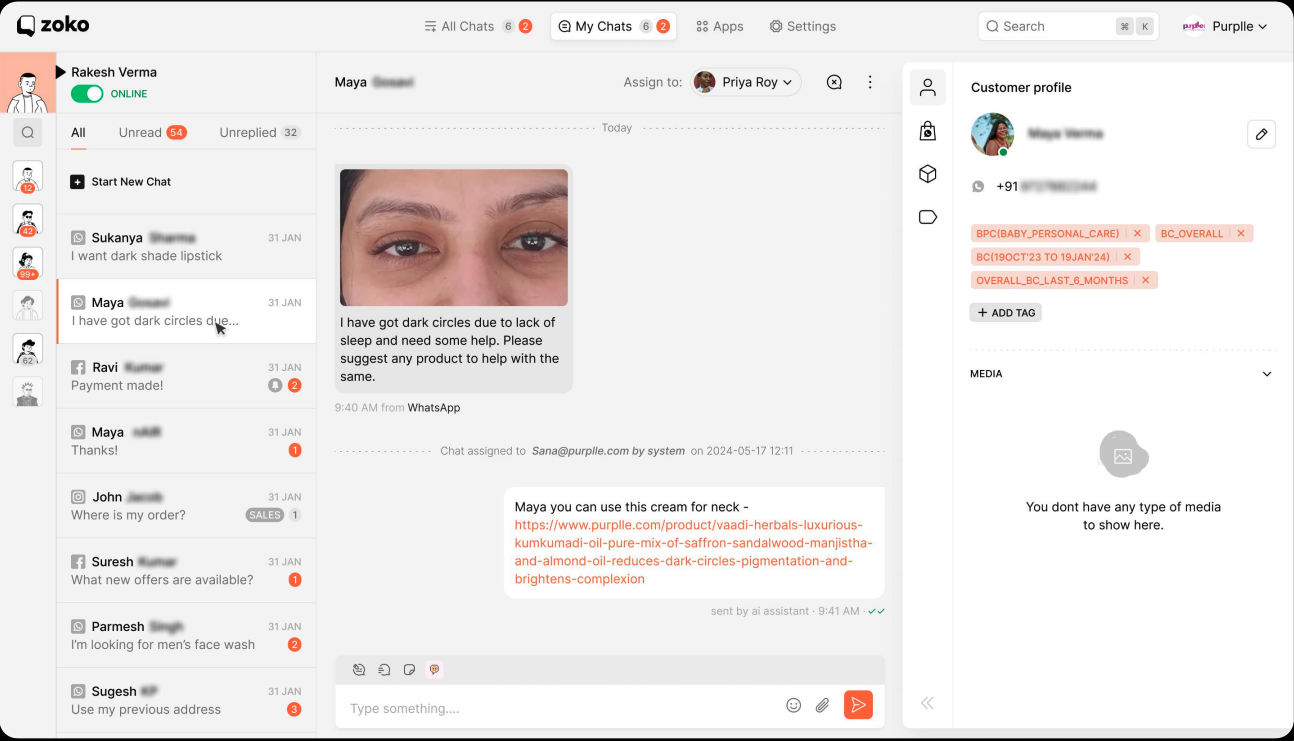
Task: Open the three-dot chat options menu
Action: pos(870,82)
